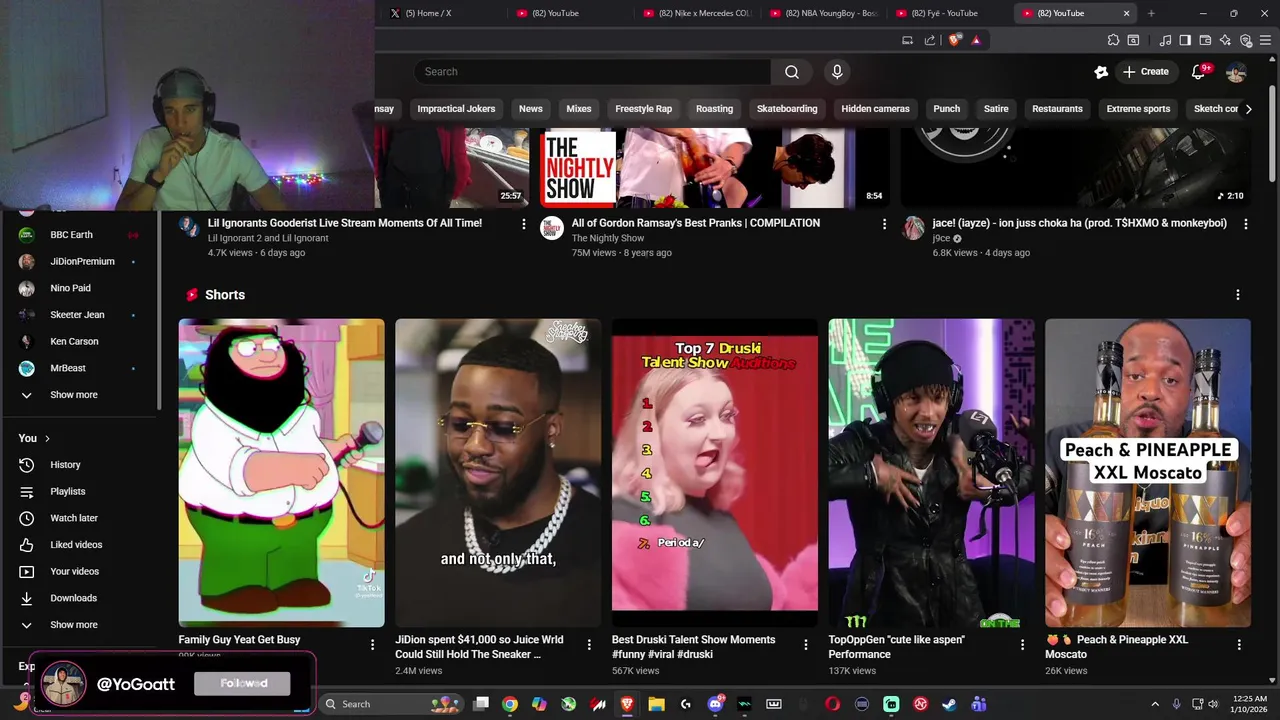Open Leo AI sparkle icon in toolbar
This screenshot has width=1280, height=720.
click(x=1225, y=40)
